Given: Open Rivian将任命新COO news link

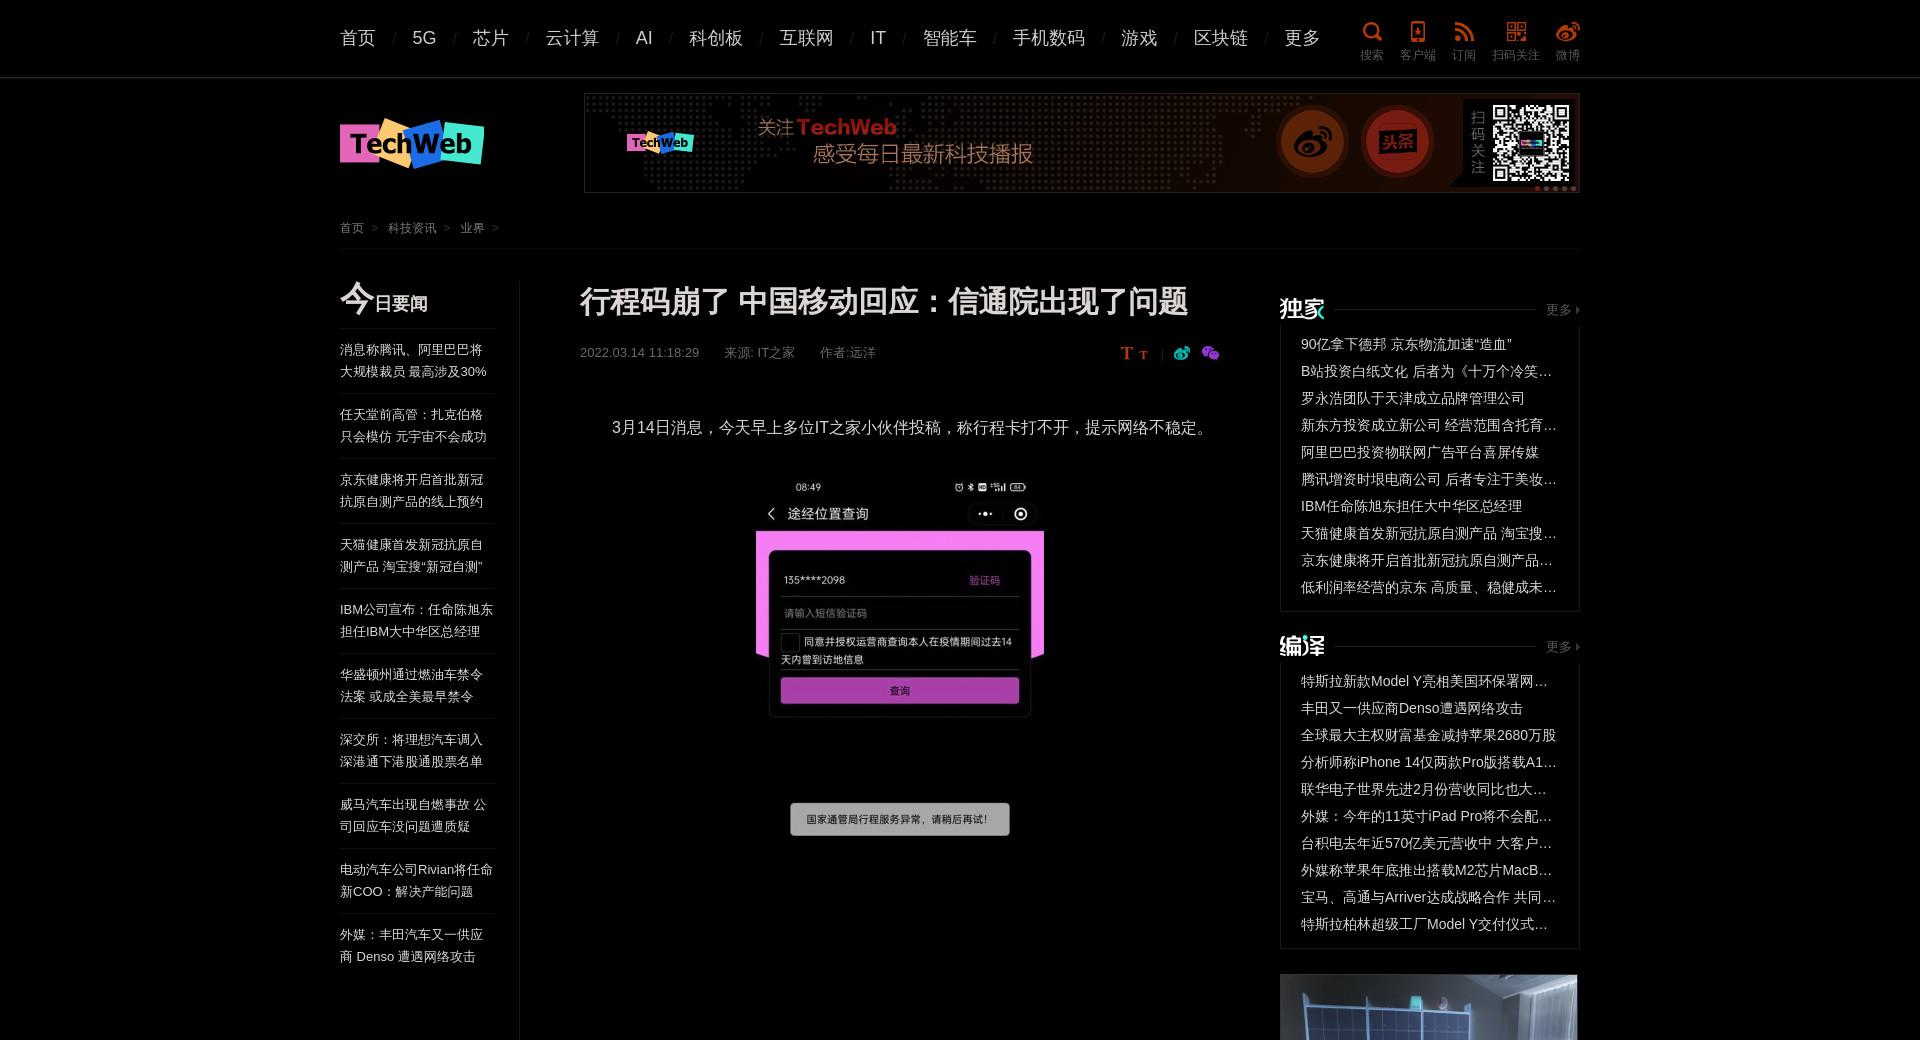Looking at the screenshot, I should point(416,881).
